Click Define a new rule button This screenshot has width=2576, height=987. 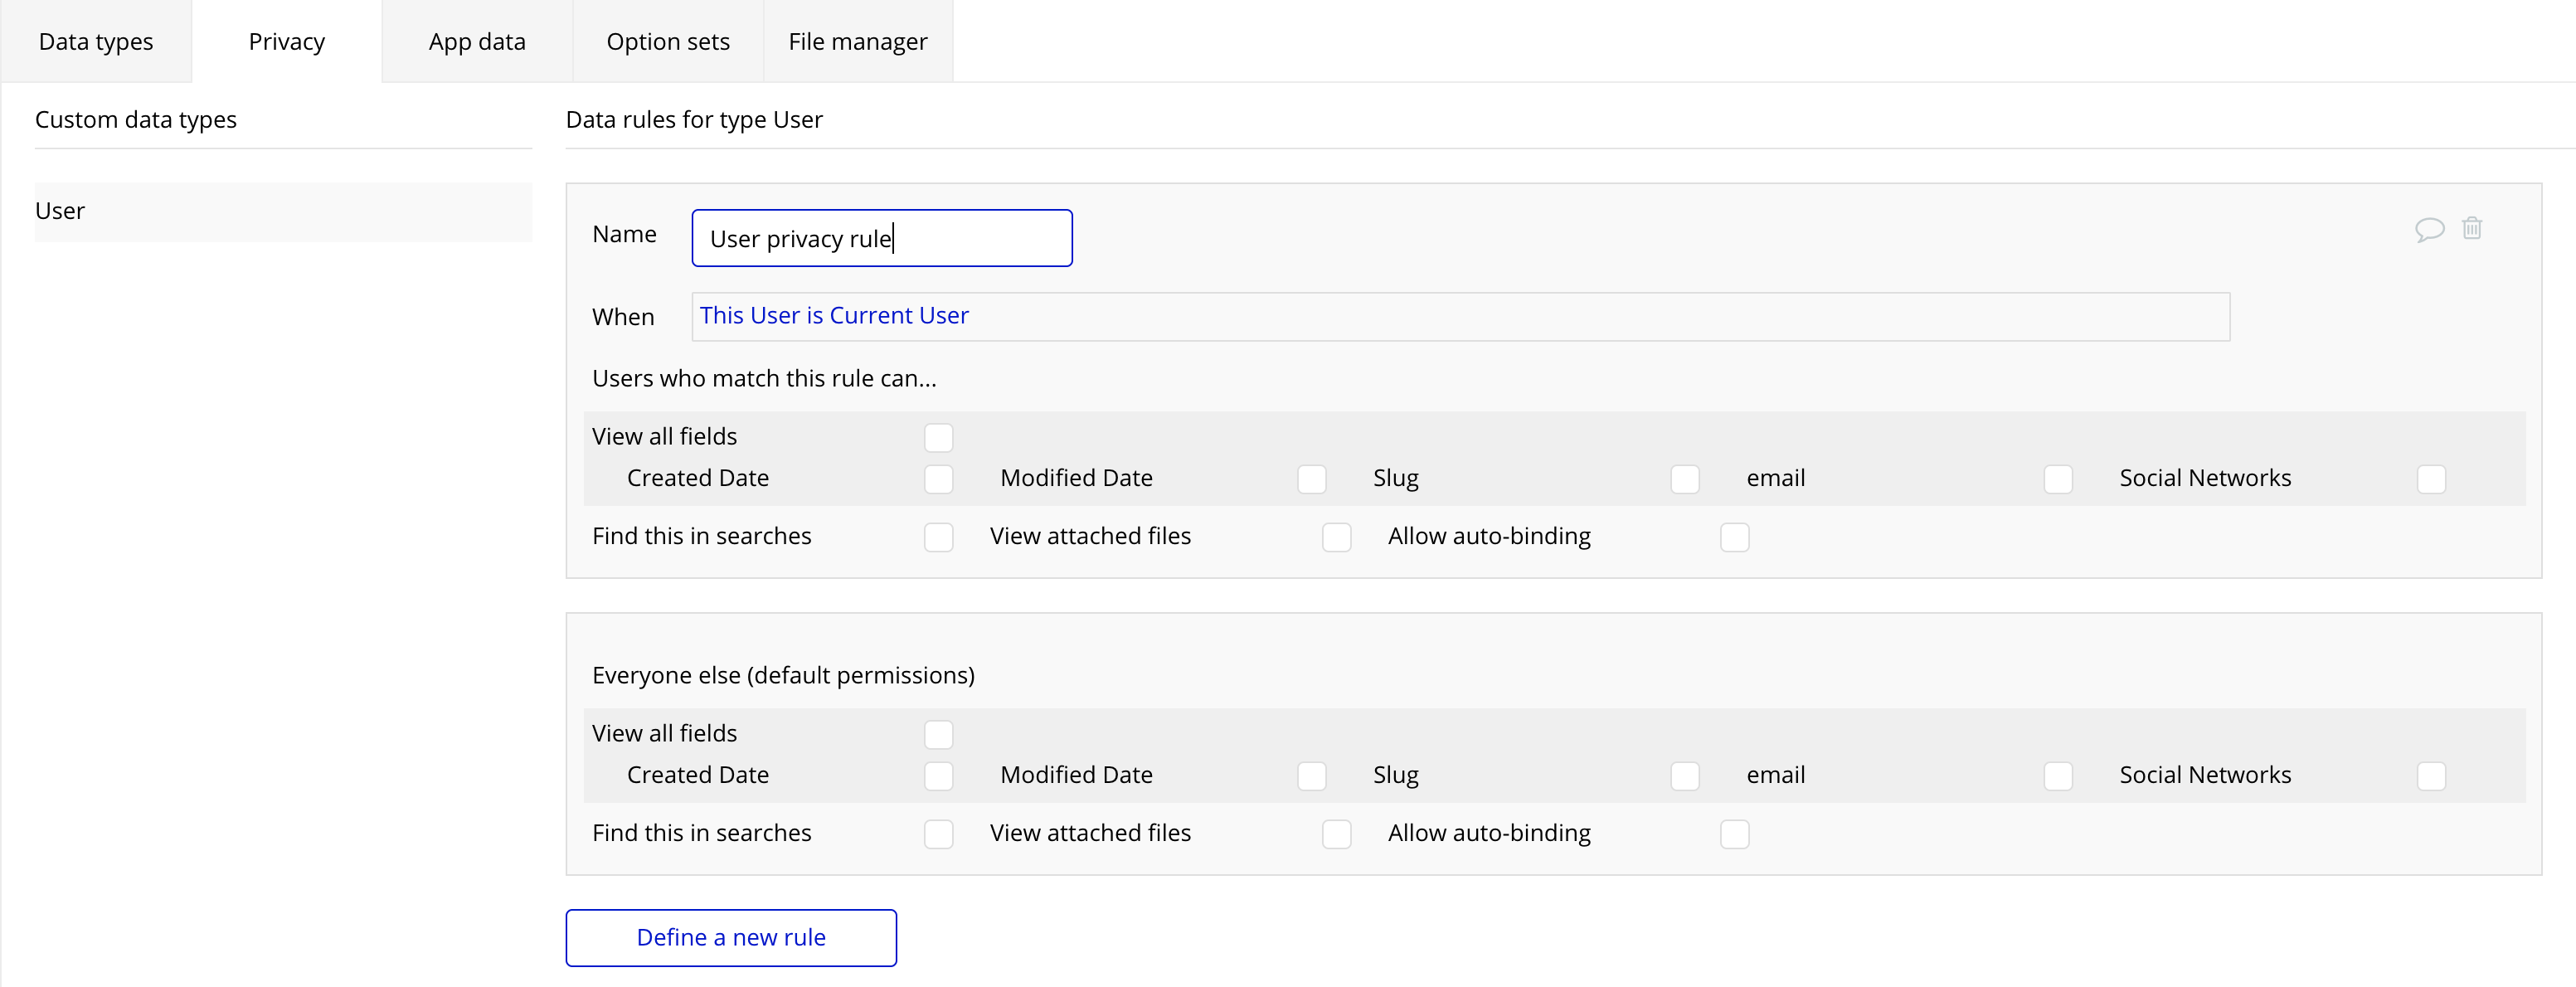731,937
